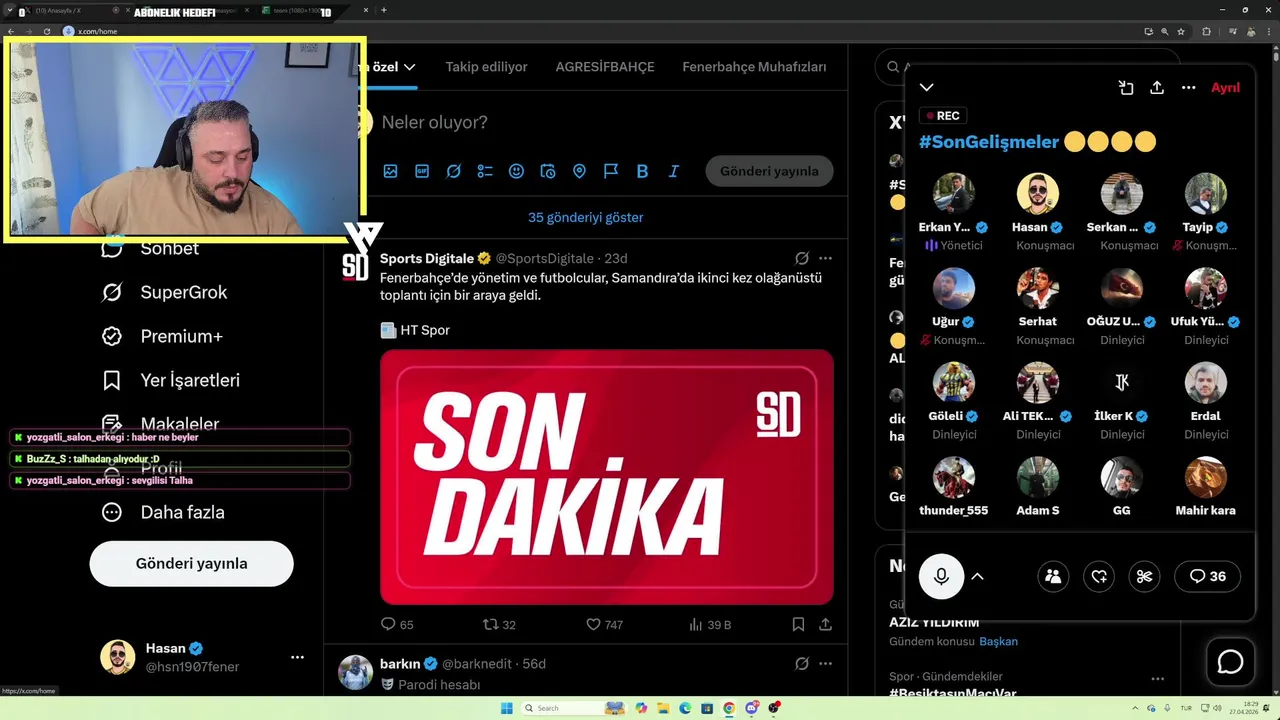Toggle the microphone in the Space
The image size is (1280, 720).
tap(941, 576)
